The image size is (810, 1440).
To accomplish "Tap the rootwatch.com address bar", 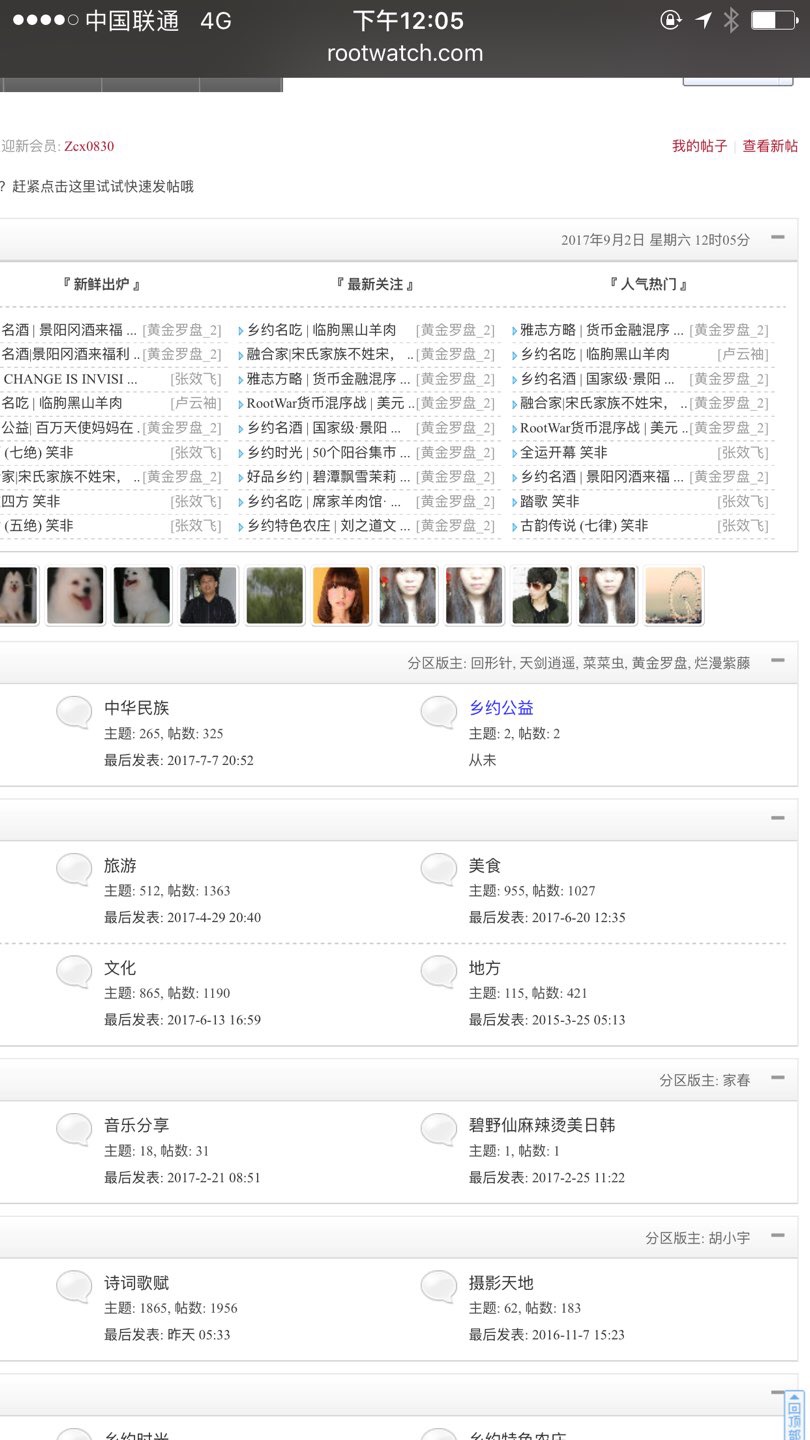I will coord(405,54).
